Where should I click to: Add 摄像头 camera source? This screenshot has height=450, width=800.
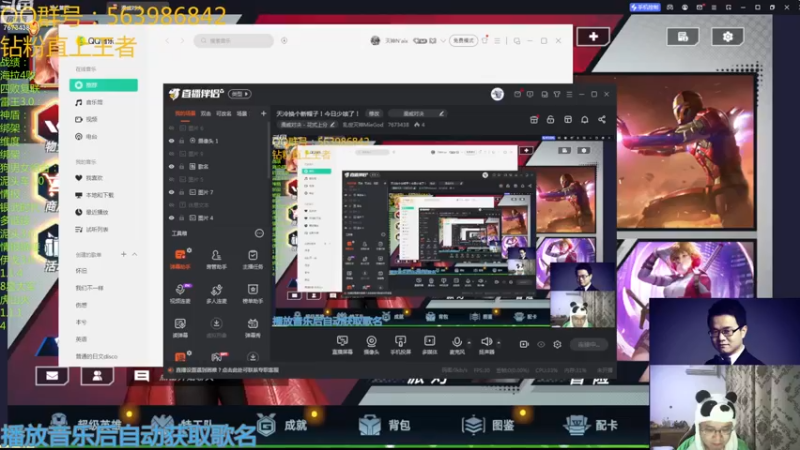point(371,344)
